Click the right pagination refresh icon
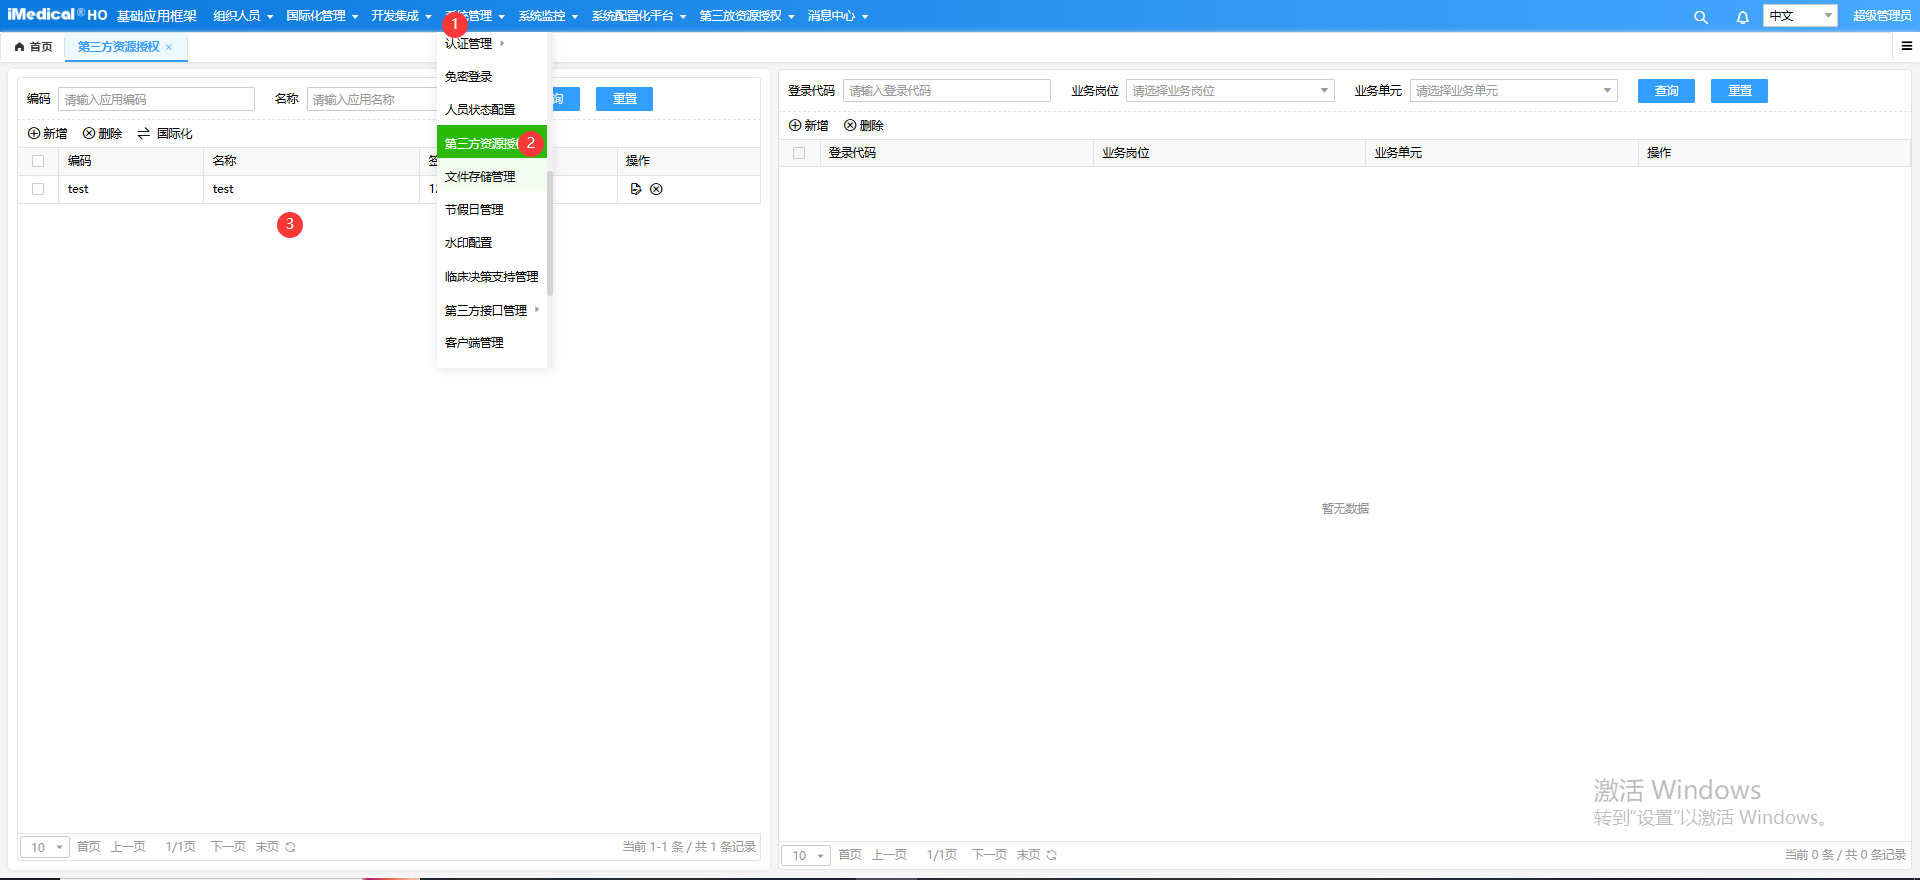The height and width of the screenshot is (880, 1920). tap(1052, 855)
